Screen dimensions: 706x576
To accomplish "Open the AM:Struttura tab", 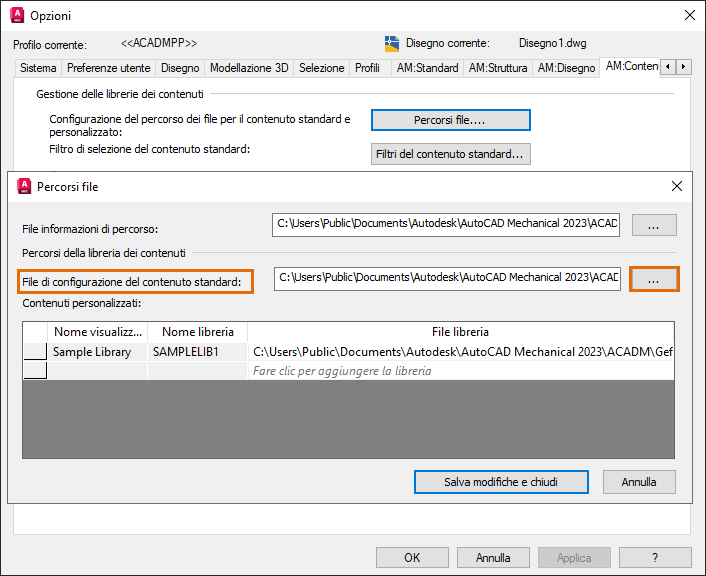I will click(x=498, y=68).
